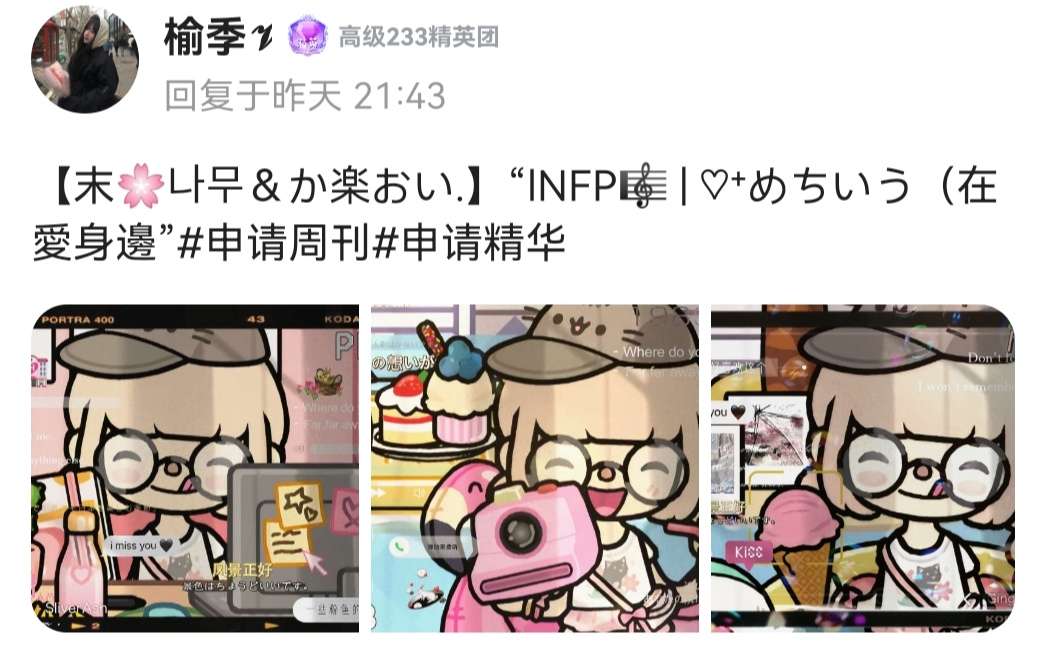Open the user's round profile avatar
Viewport: 1062px width, 655px height.
[x=85, y=59]
